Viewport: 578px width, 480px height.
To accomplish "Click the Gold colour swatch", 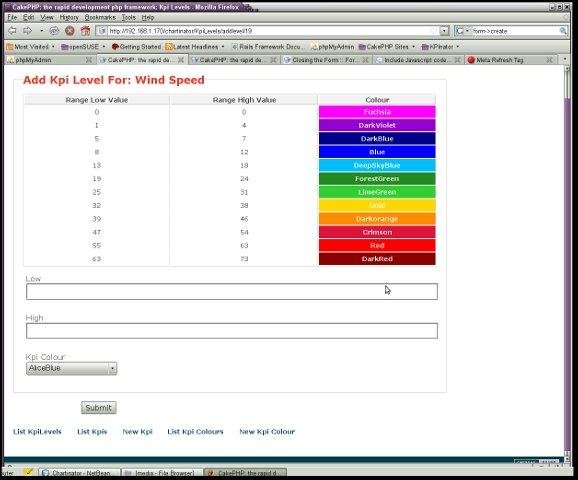I will (377, 205).
